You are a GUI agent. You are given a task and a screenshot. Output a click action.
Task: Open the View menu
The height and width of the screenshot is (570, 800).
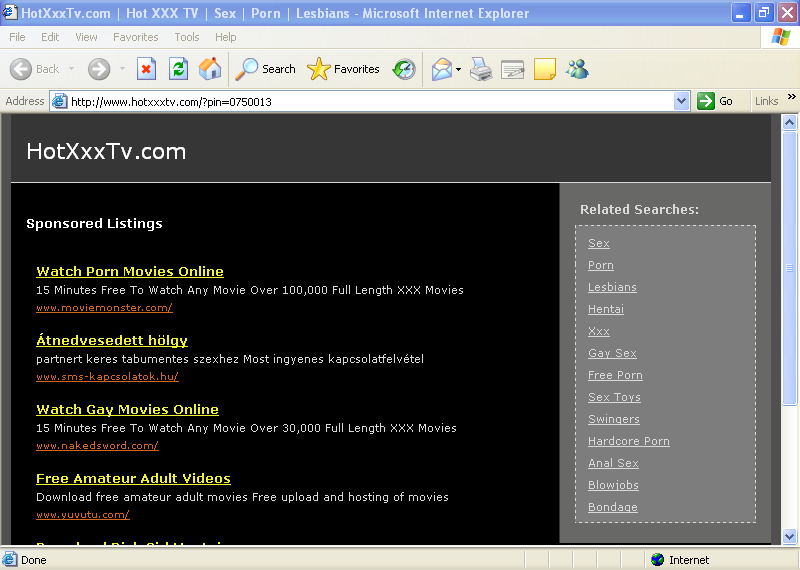pos(86,37)
